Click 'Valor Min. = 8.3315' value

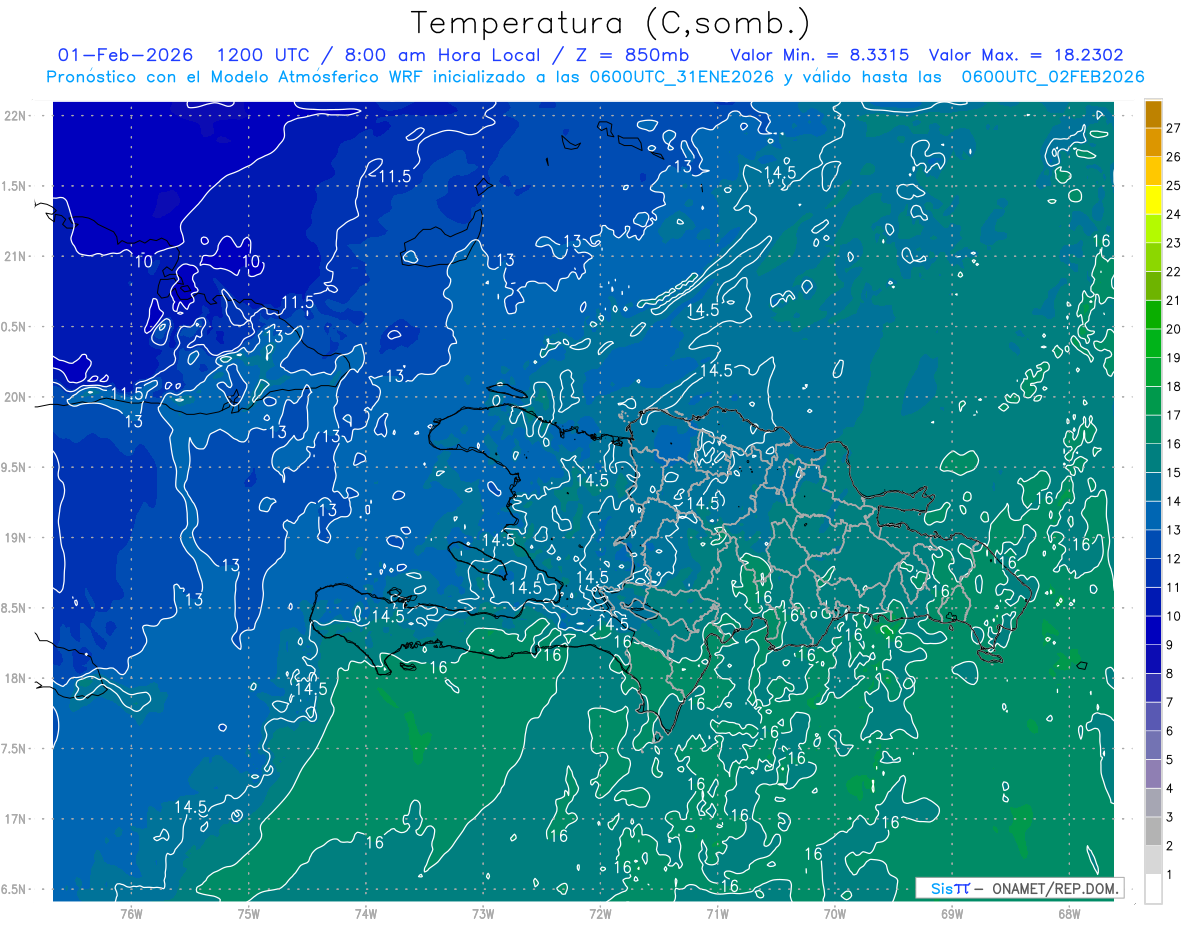coord(820,55)
